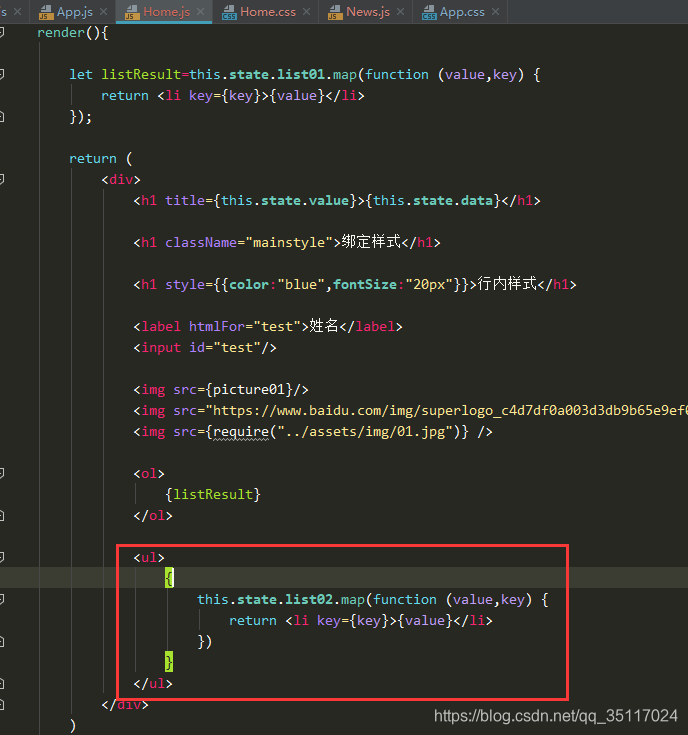Toggle fold marker on this.state.list02.map line
Viewport: 688px width, 735px height.
(x=2, y=599)
